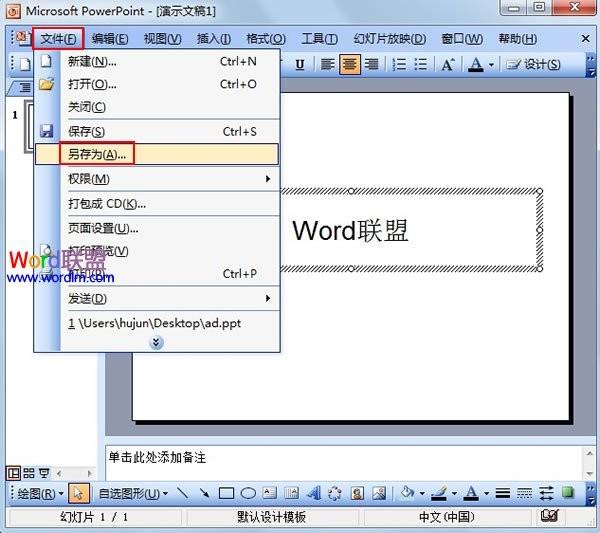The height and width of the screenshot is (533, 600).
Task: Open the 格式(O) menu
Action: pyautogui.click(x=266, y=39)
